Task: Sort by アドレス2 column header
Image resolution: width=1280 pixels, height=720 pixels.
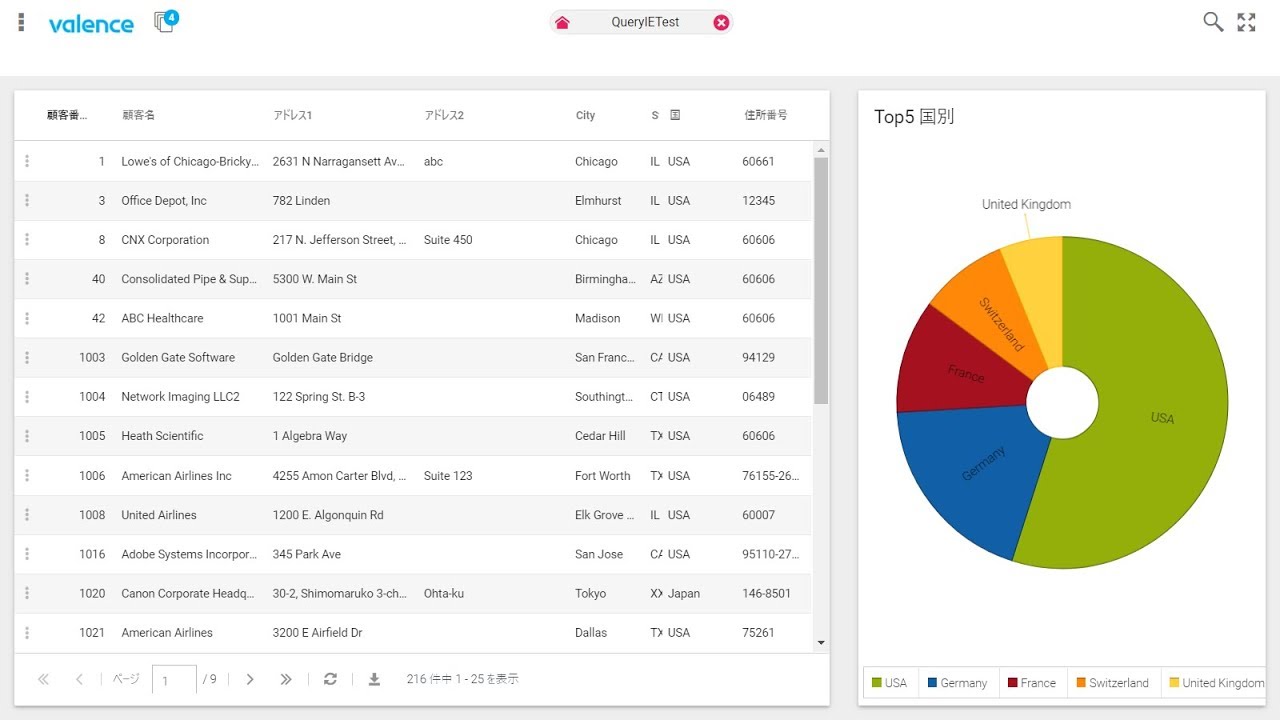Action: click(444, 115)
